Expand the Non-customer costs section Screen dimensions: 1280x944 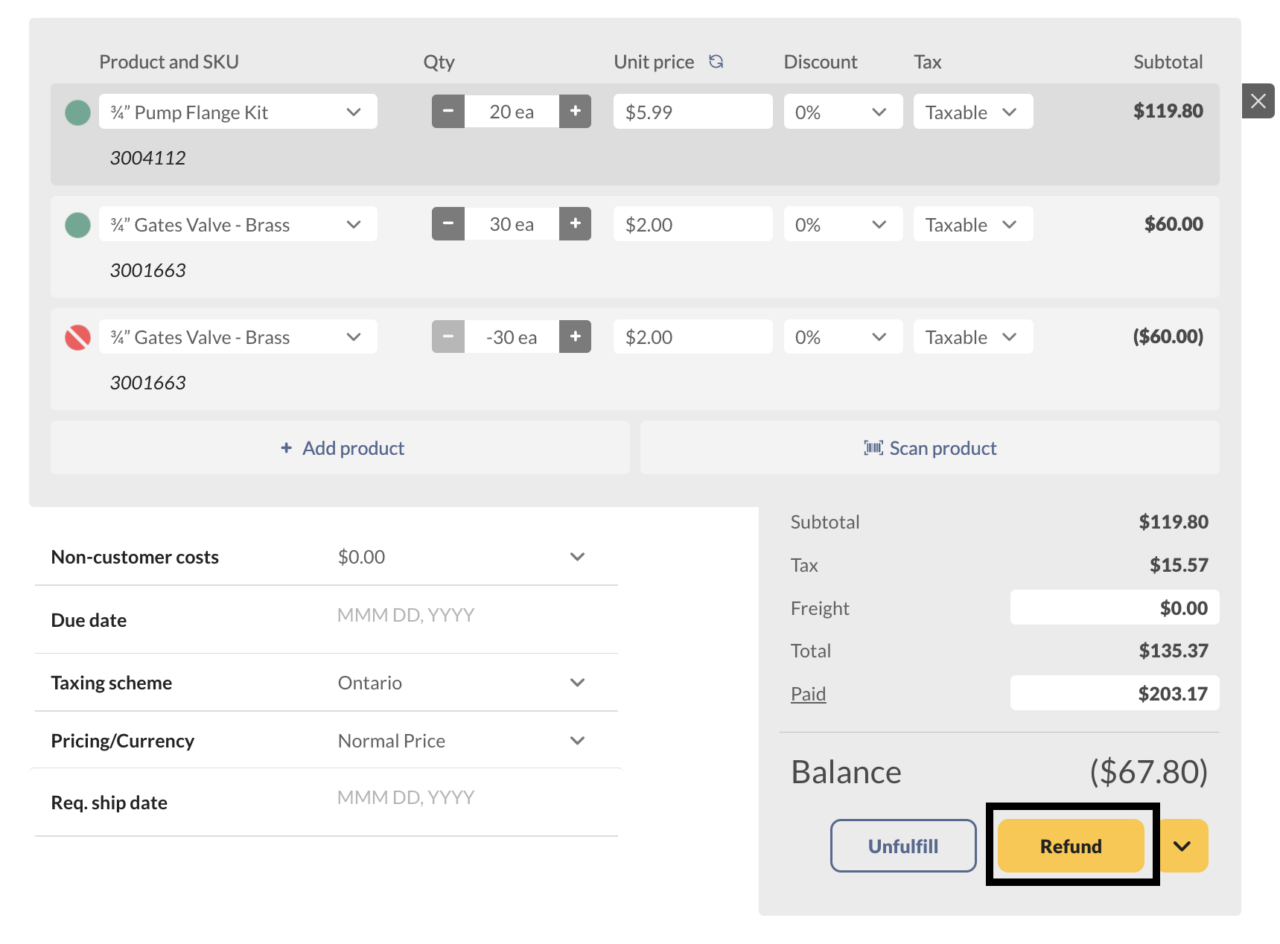click(x=577, y=557)
